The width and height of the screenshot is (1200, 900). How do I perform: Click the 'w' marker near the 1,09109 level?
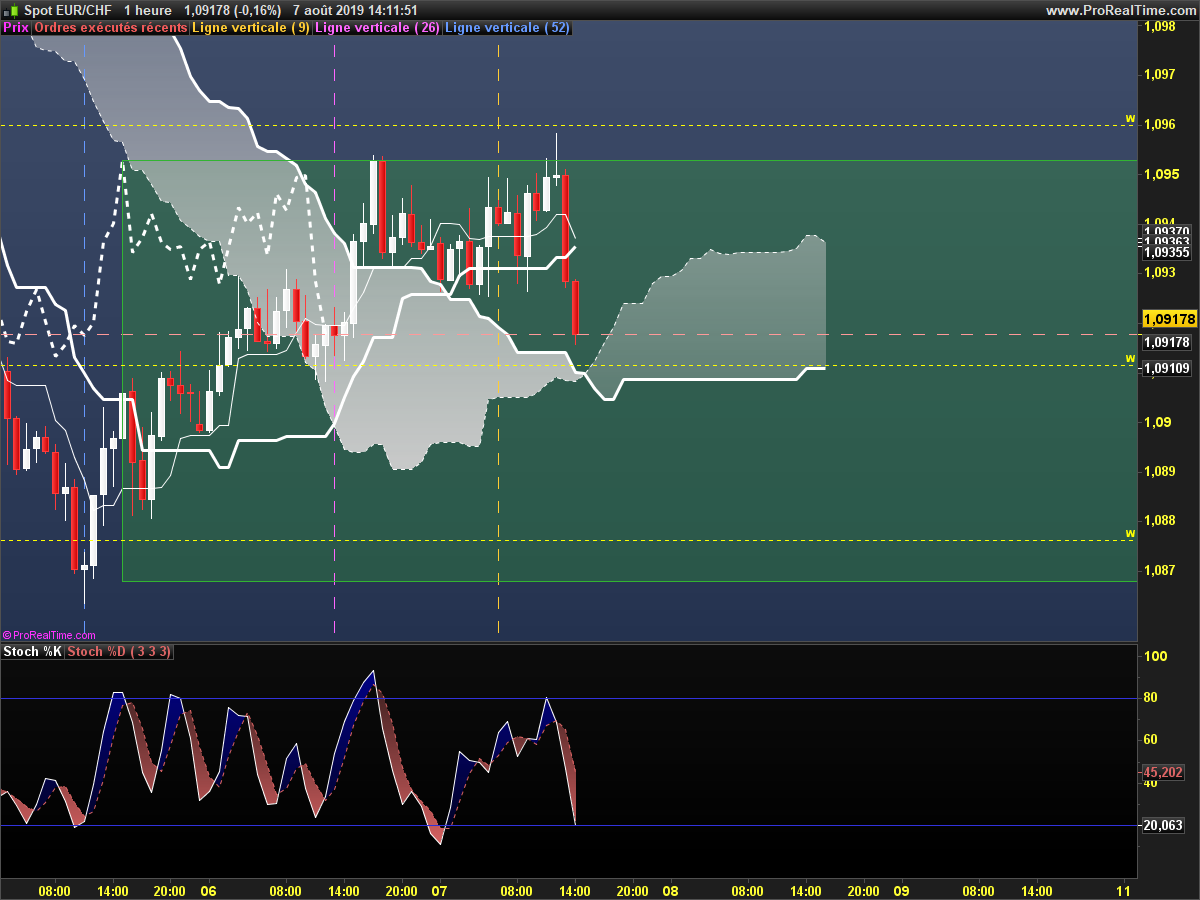[x=1130, y=357]
